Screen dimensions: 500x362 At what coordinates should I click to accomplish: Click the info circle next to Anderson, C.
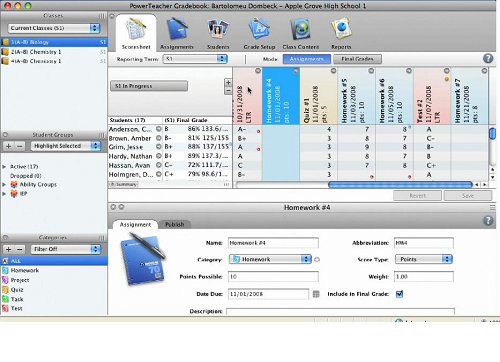(159, 129)
